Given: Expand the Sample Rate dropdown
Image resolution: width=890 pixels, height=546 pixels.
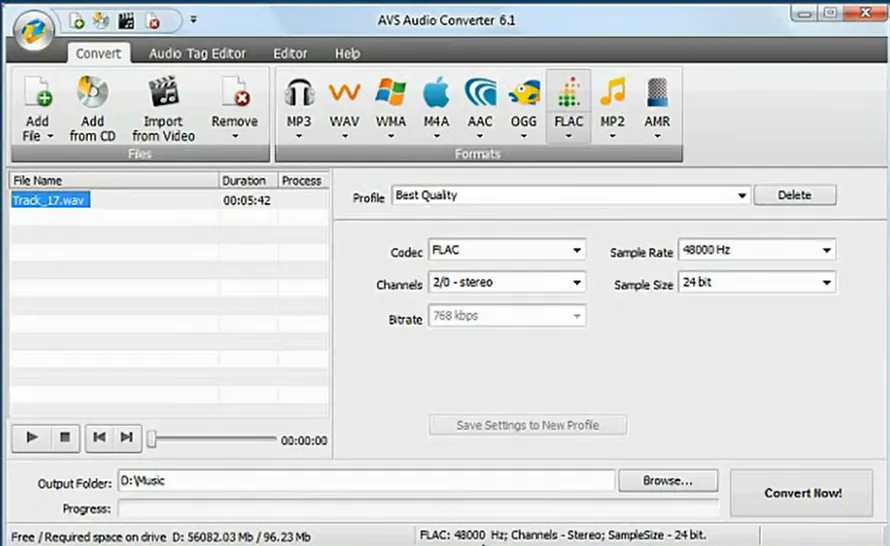Looking at the screenshot, I should pos(826,250).
